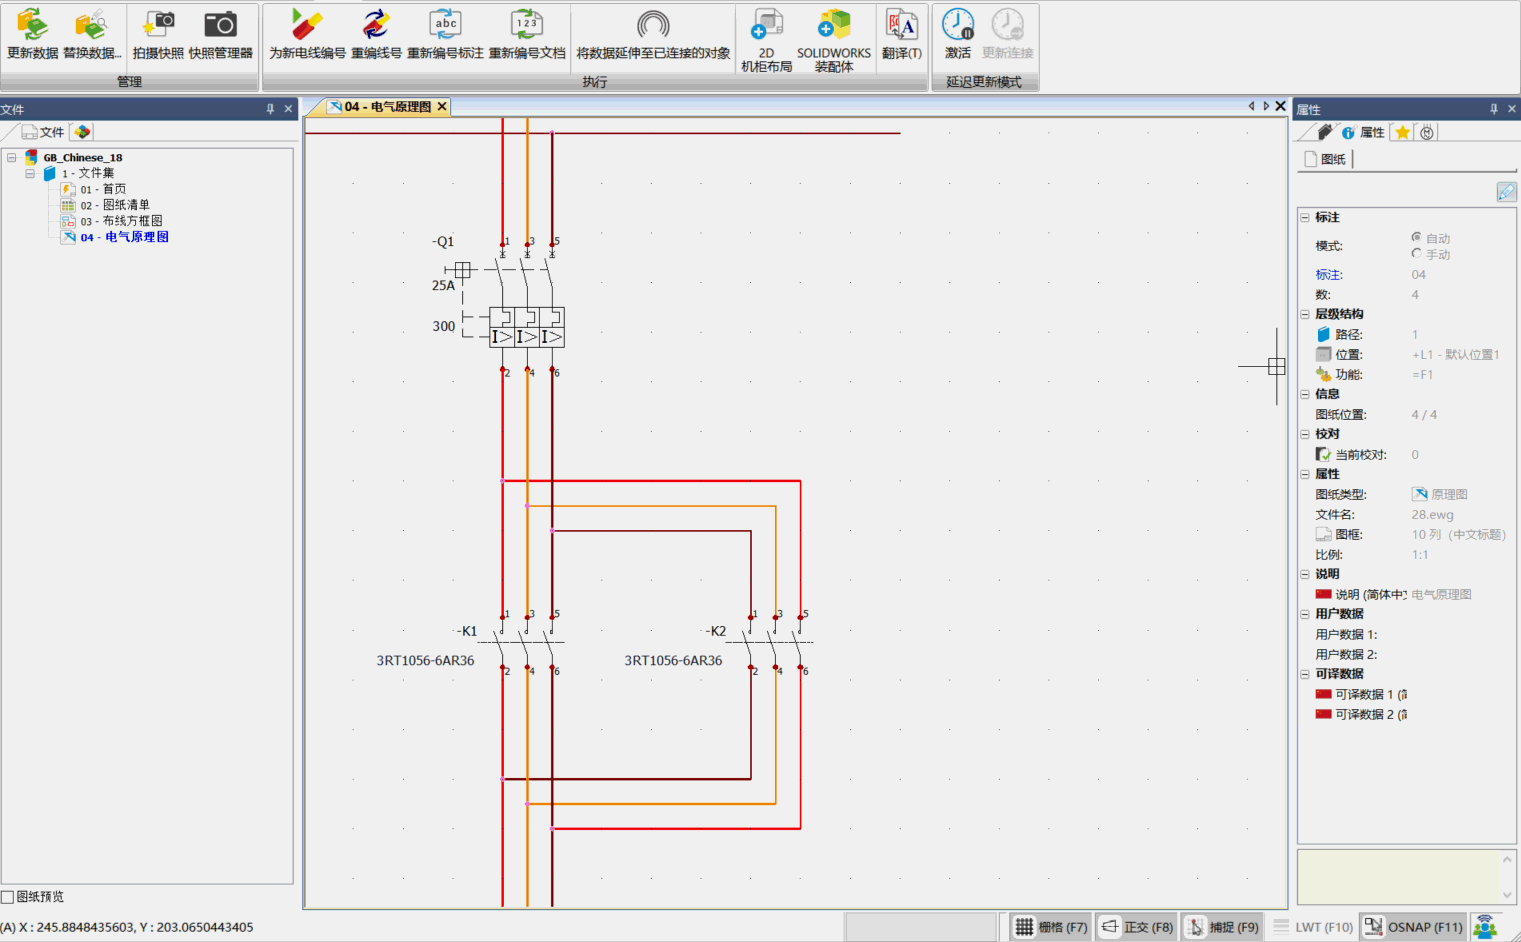Collapse the 说明 section in properties

click(1305, 574)
